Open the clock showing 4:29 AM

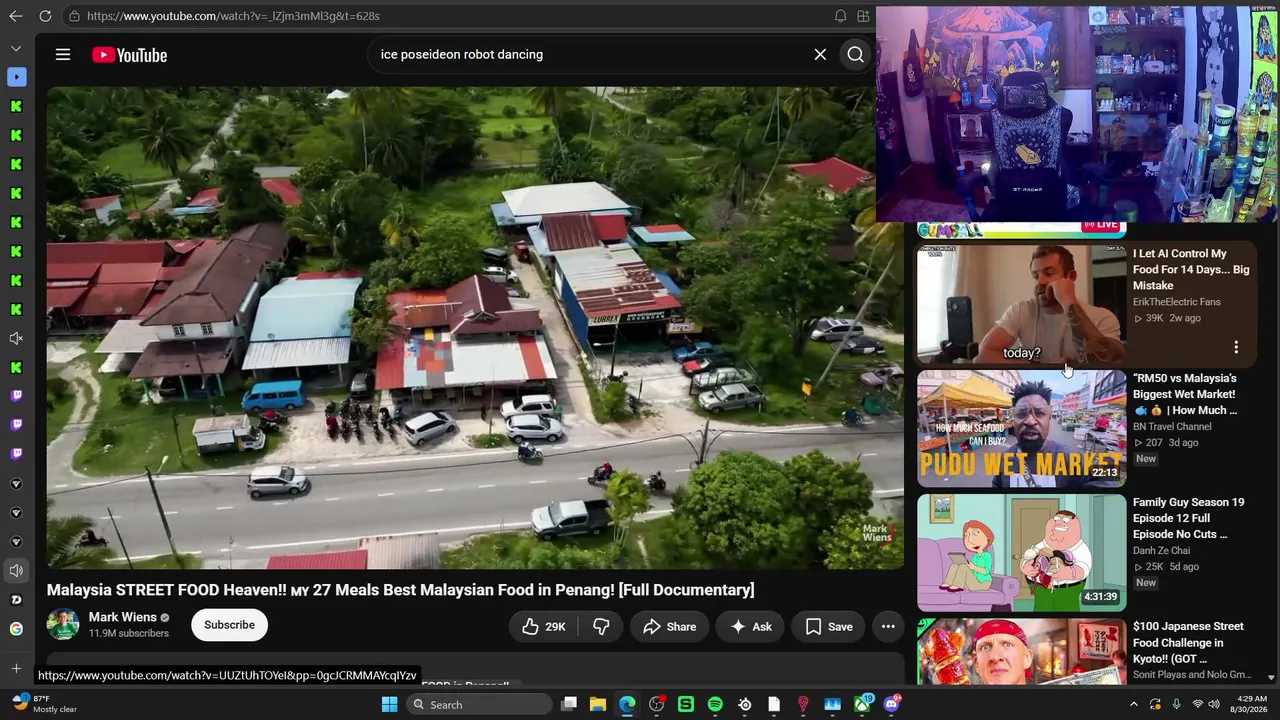[x=1251, y=705]
